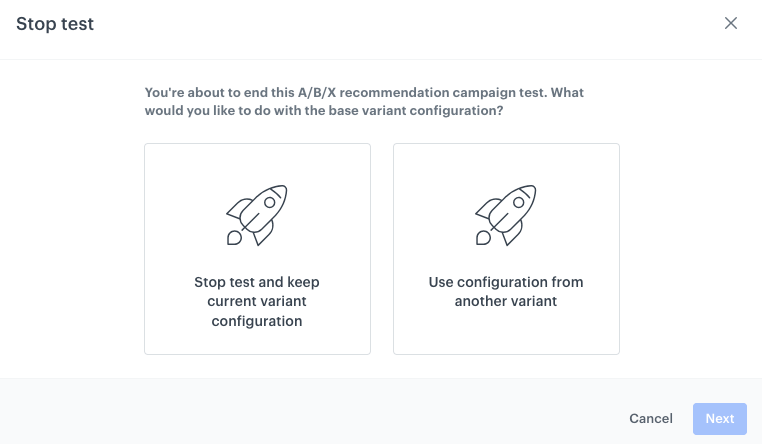Click the rocket icon above 'Use configuration from'

tap(506, 215)
